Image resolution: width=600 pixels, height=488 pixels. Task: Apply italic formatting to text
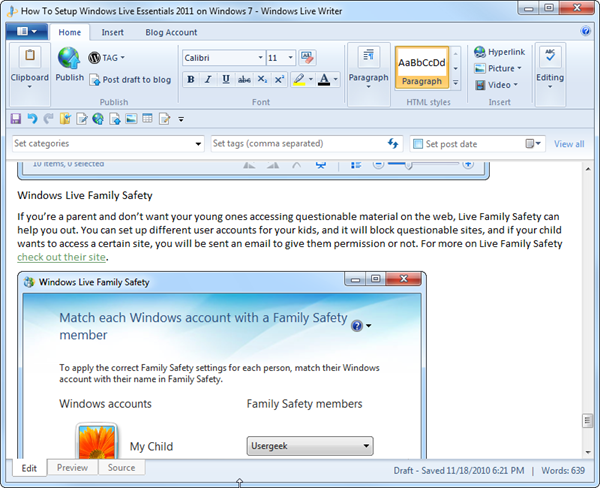pyautogui.click(x=209, y=79)
